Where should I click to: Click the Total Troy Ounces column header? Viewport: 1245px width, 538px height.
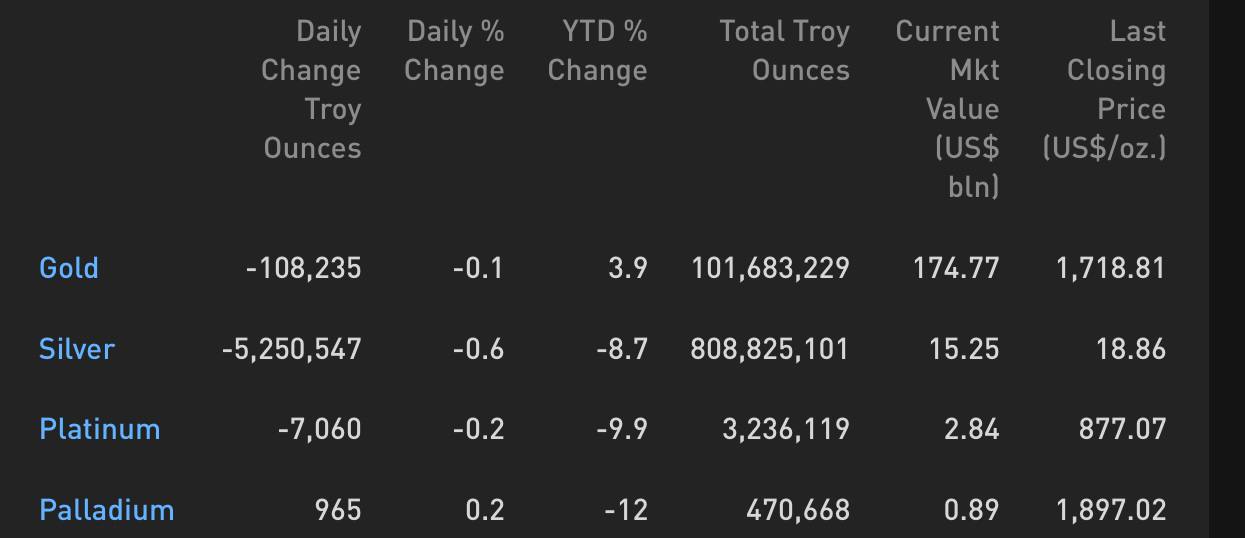pyautogui.click(x=785, y=51)
